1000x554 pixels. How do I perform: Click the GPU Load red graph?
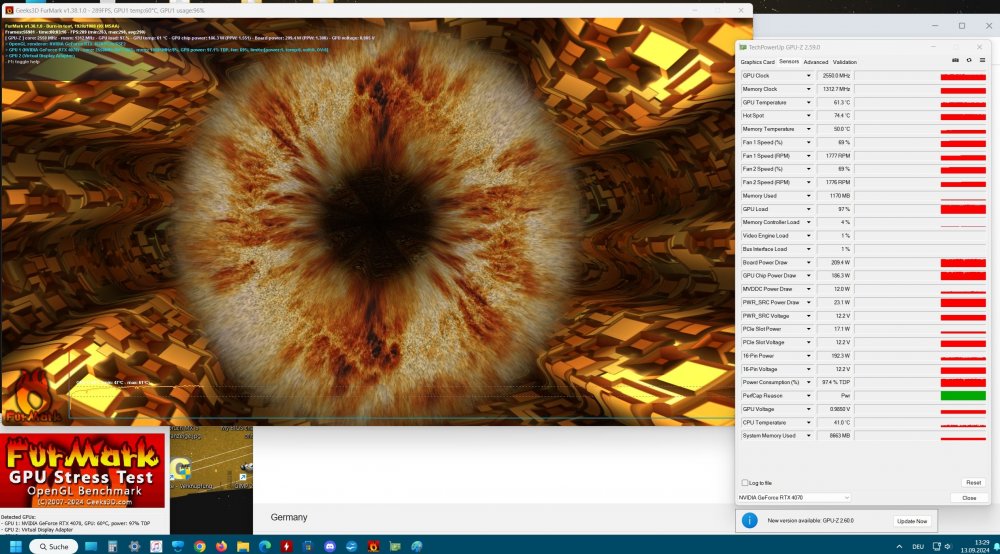pos(963,209)
